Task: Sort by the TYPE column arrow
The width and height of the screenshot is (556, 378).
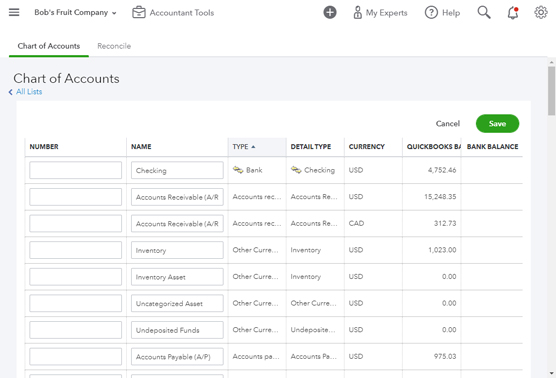Action: click(x=253, y=147)
